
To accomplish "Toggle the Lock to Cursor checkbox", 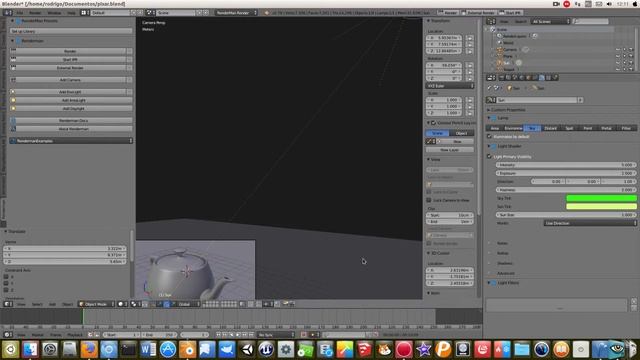I will coord(429,192).
